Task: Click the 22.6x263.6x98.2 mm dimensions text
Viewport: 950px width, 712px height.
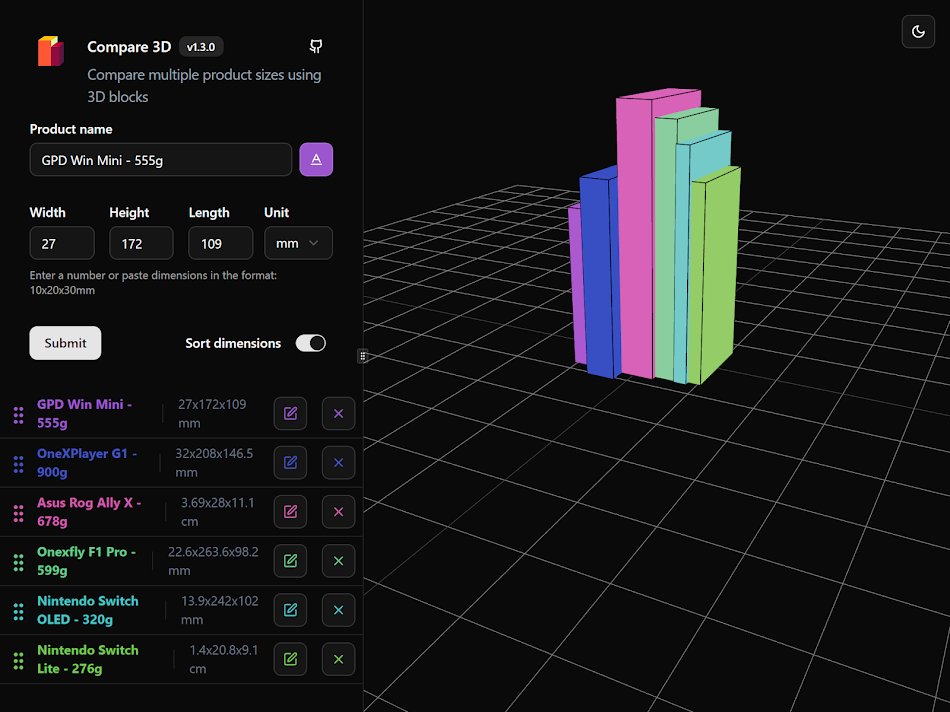Action: point(213,561)
